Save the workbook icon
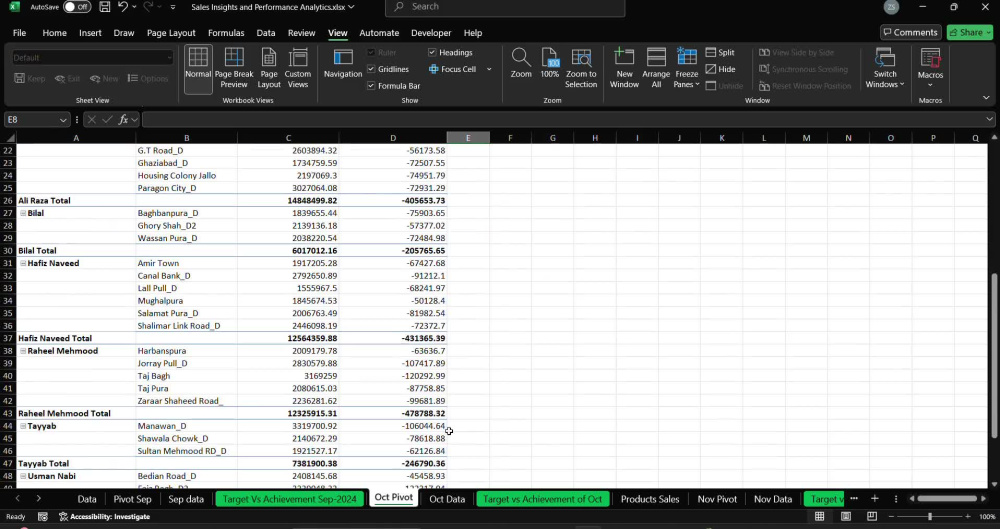 [x=105, y=7]
